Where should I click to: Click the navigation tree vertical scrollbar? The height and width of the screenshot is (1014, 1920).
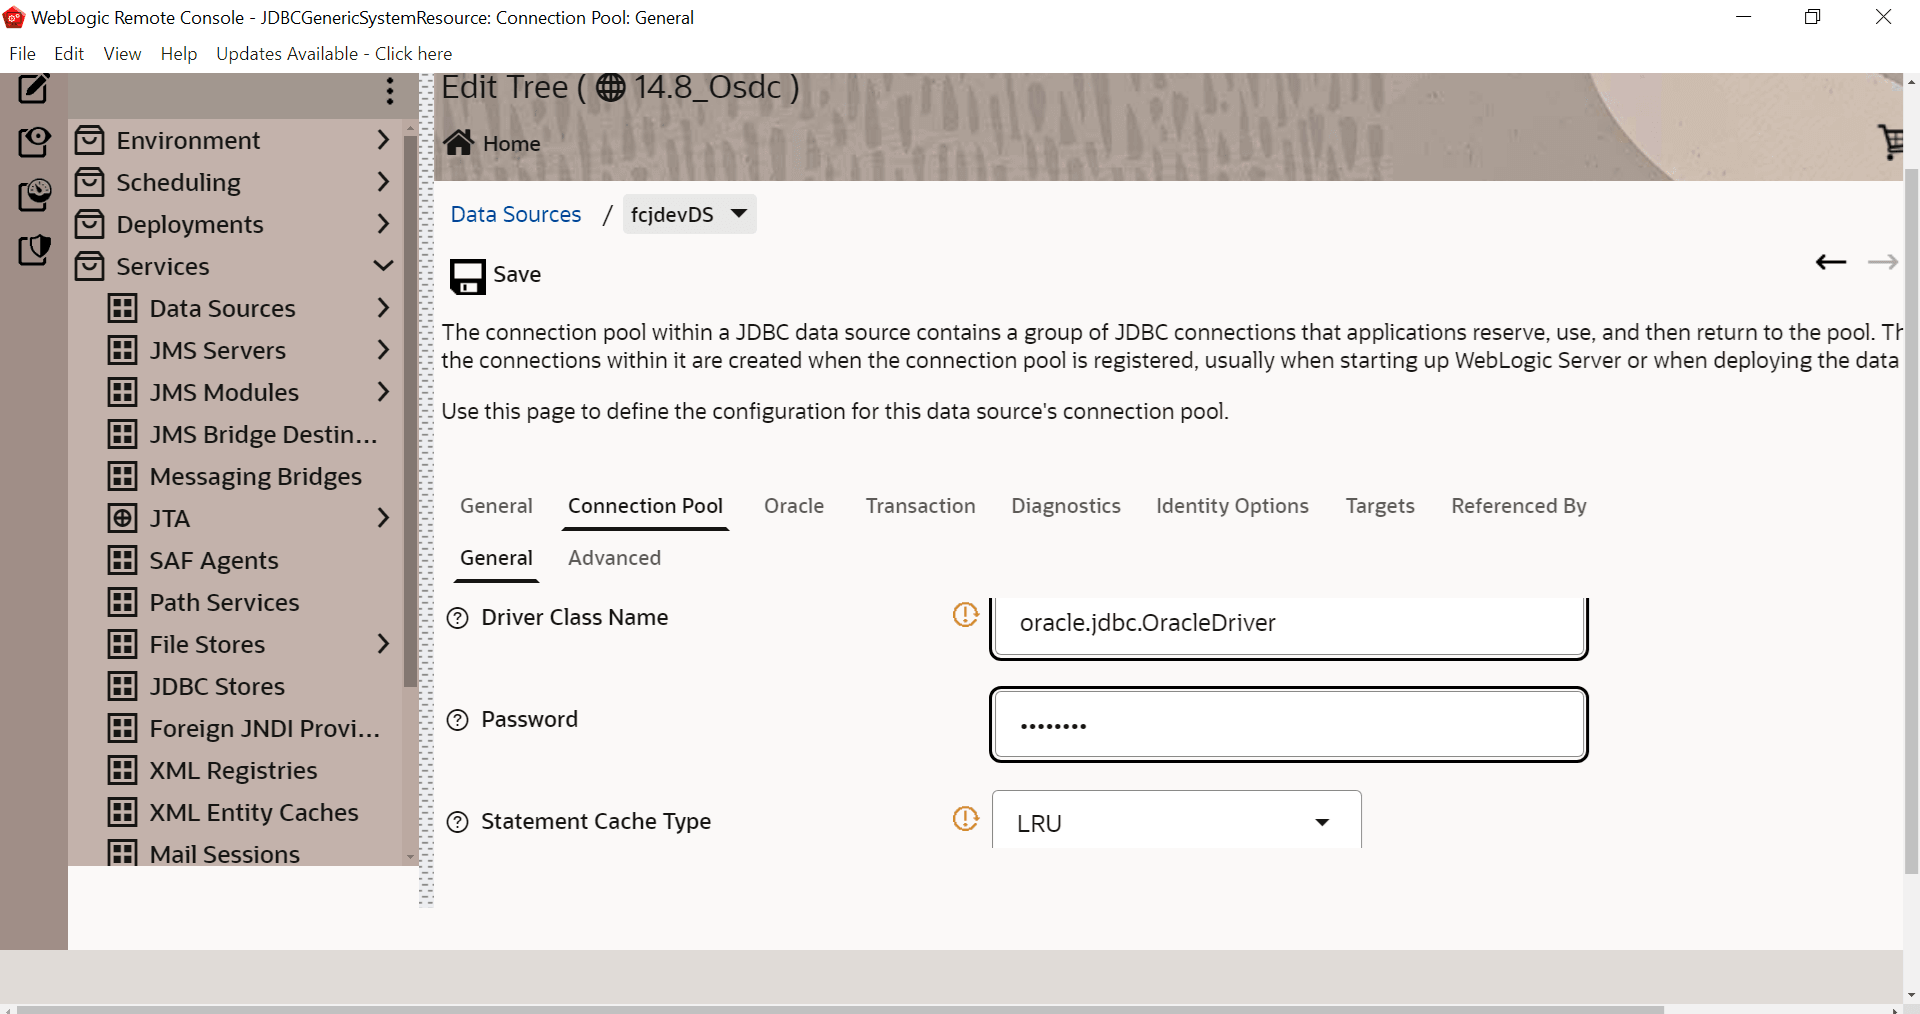(410, 410)
